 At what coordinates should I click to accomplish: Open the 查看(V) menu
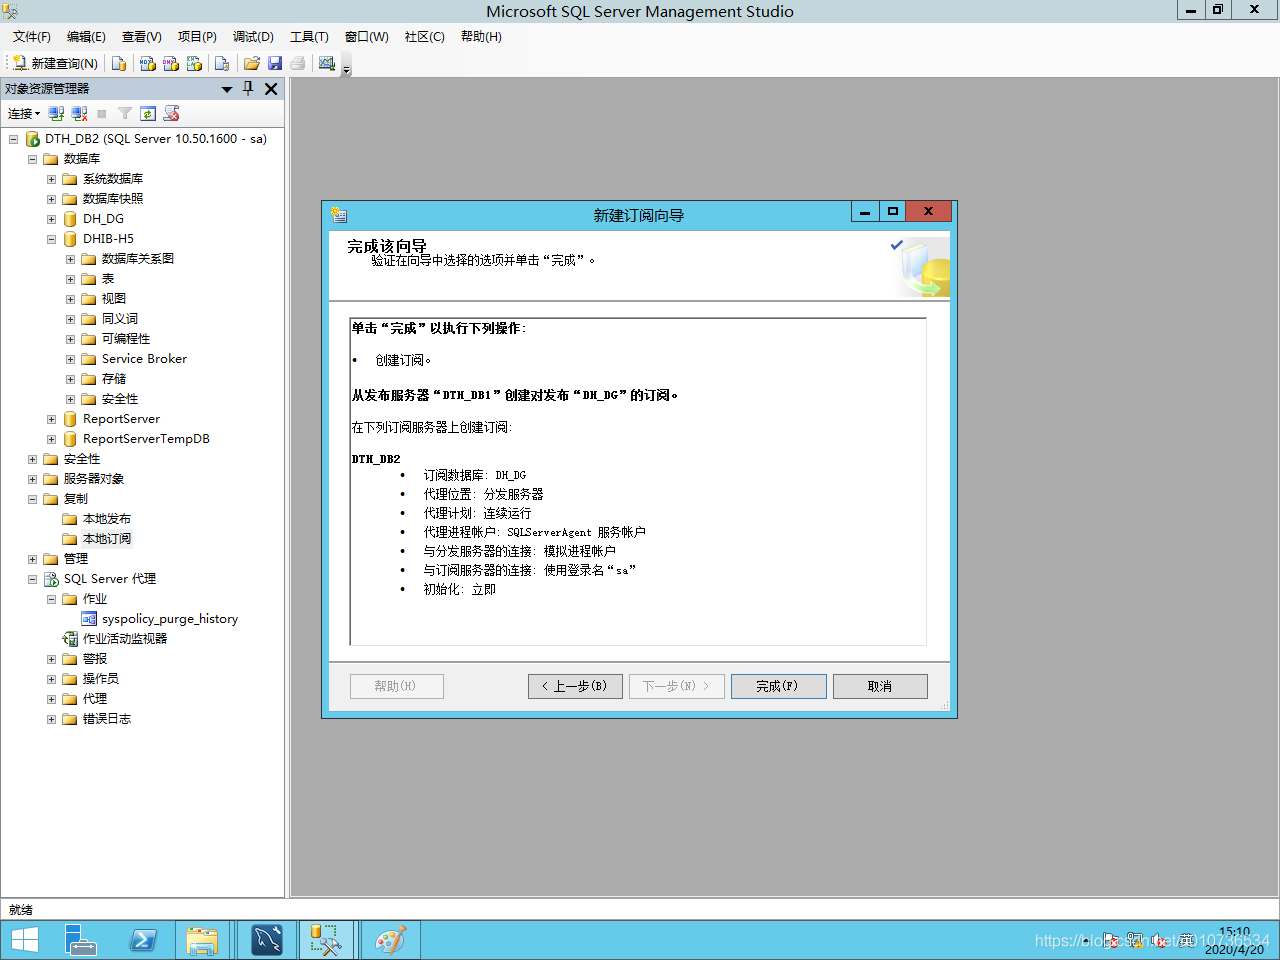tap(142, 36)
